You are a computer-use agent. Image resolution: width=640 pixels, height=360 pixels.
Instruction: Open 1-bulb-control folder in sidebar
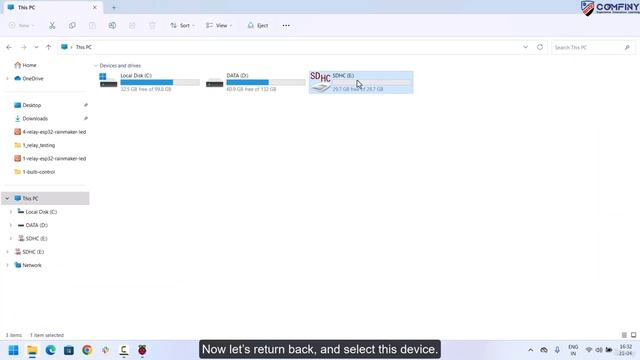click(x=35, y=172)
